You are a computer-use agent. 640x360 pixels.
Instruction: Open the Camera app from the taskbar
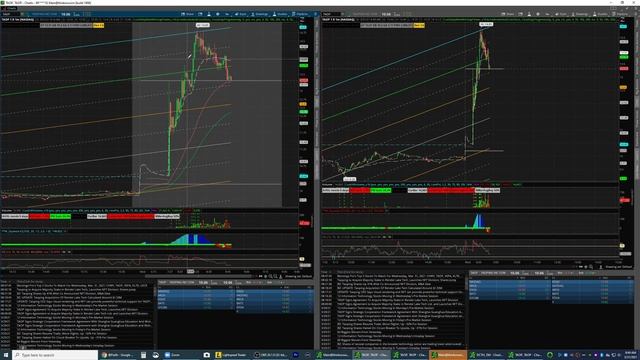coord(207,355)
